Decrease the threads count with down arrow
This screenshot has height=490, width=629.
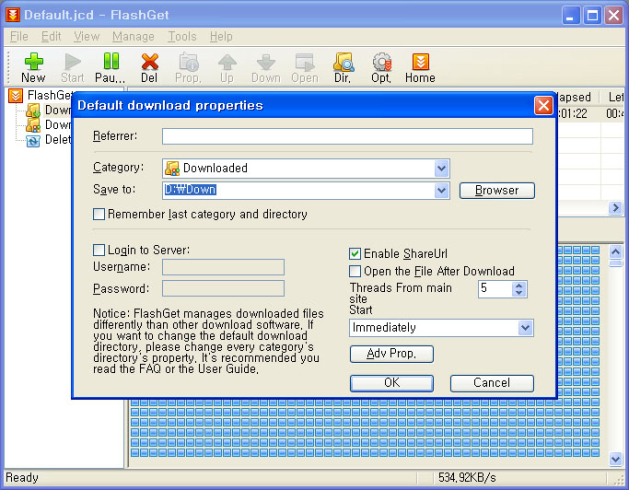[x=519, y=293]
